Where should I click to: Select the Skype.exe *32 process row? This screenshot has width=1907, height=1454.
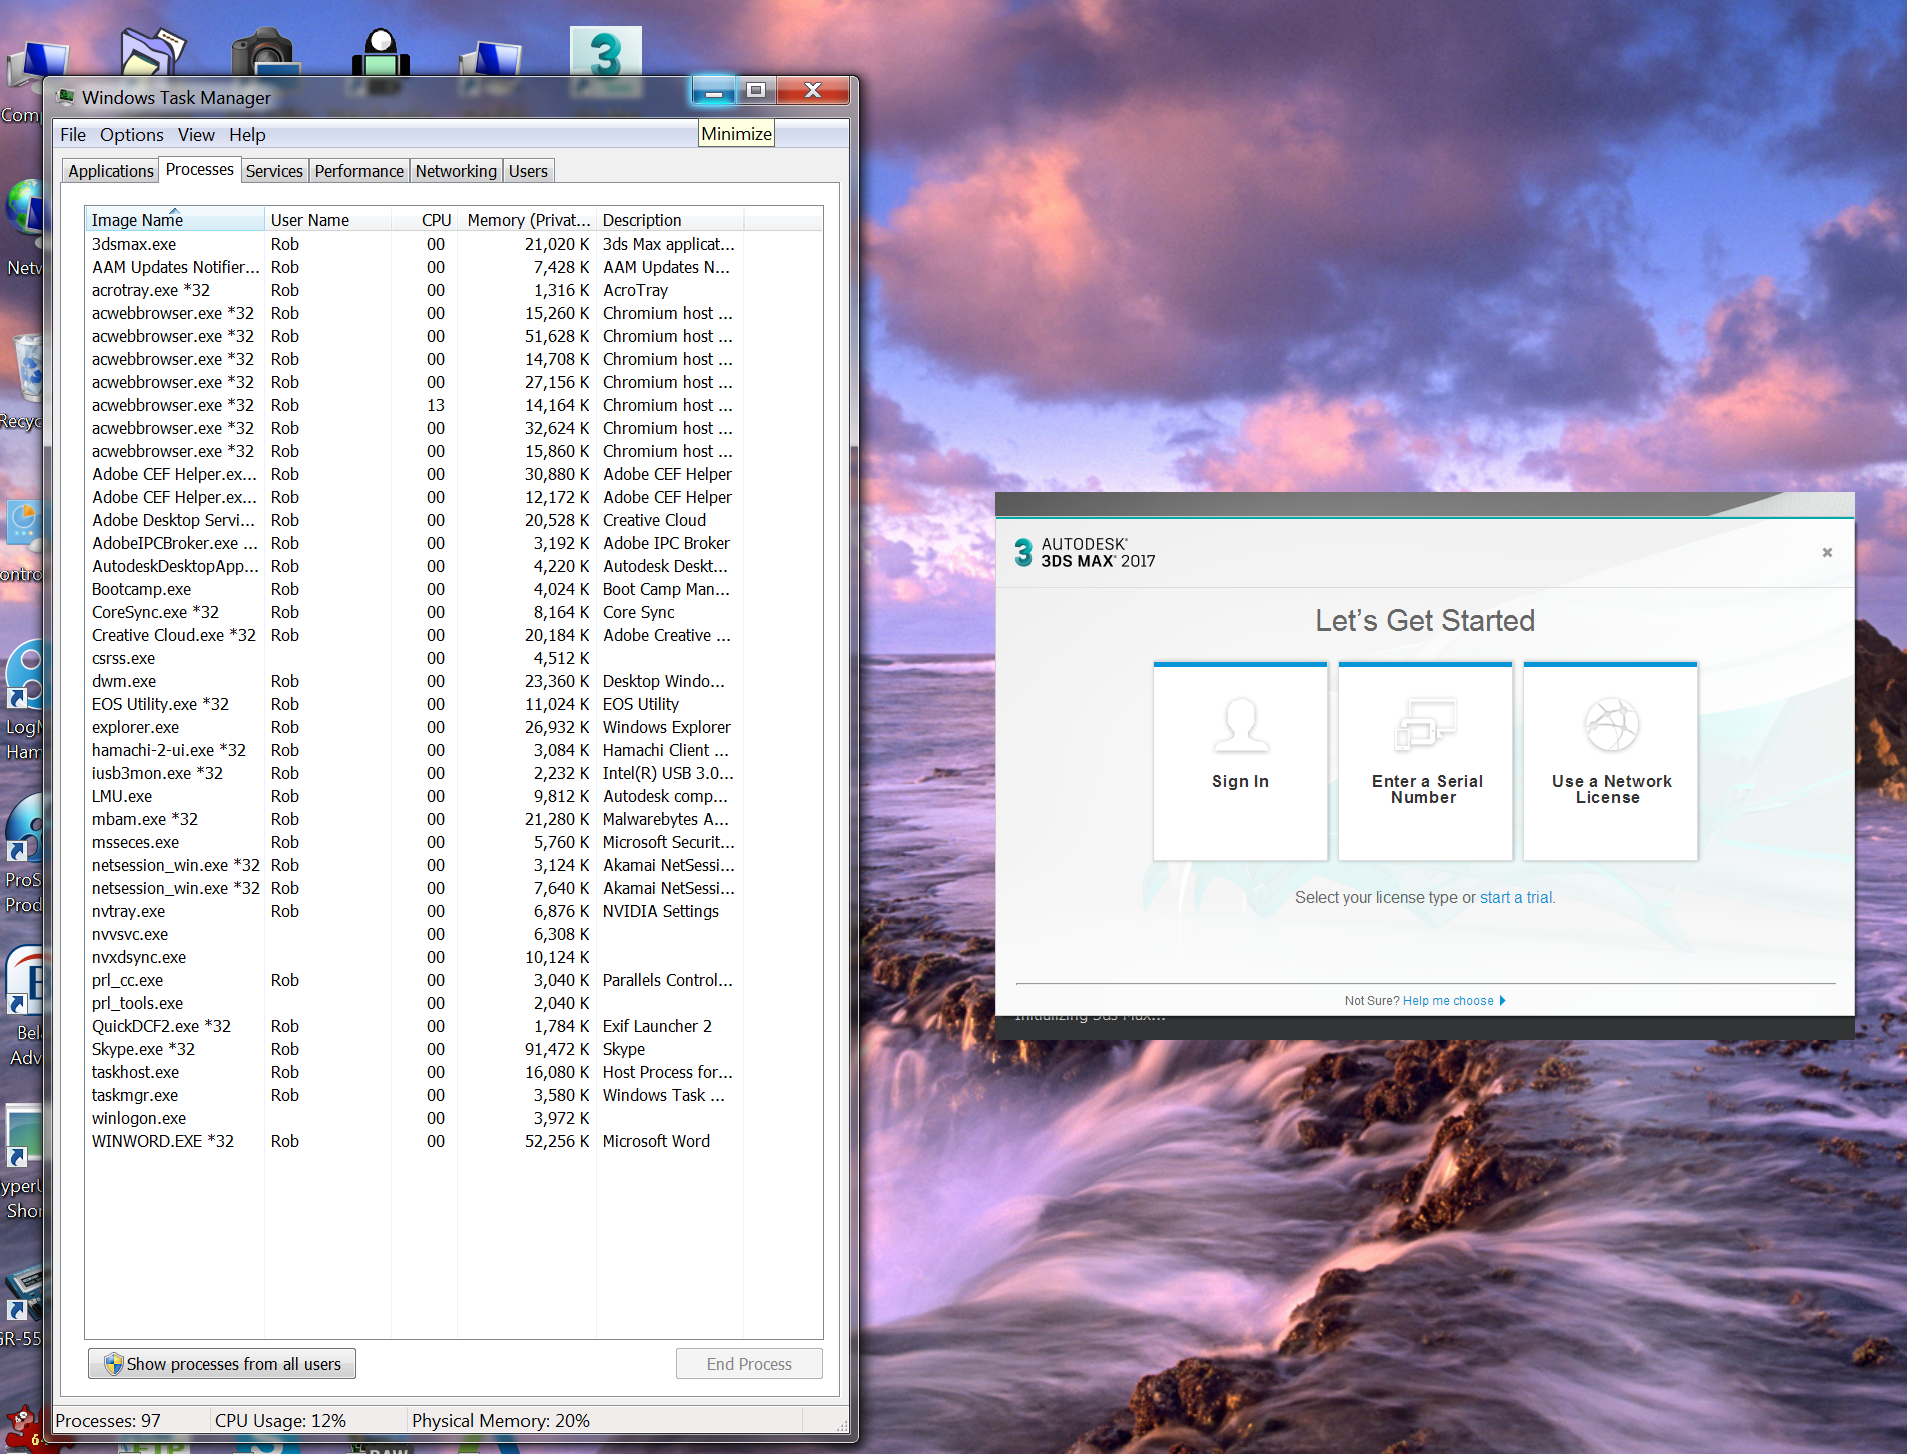coord(143,1049)
